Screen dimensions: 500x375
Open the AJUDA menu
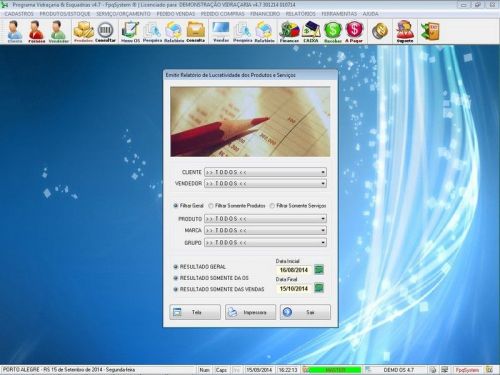370,14
